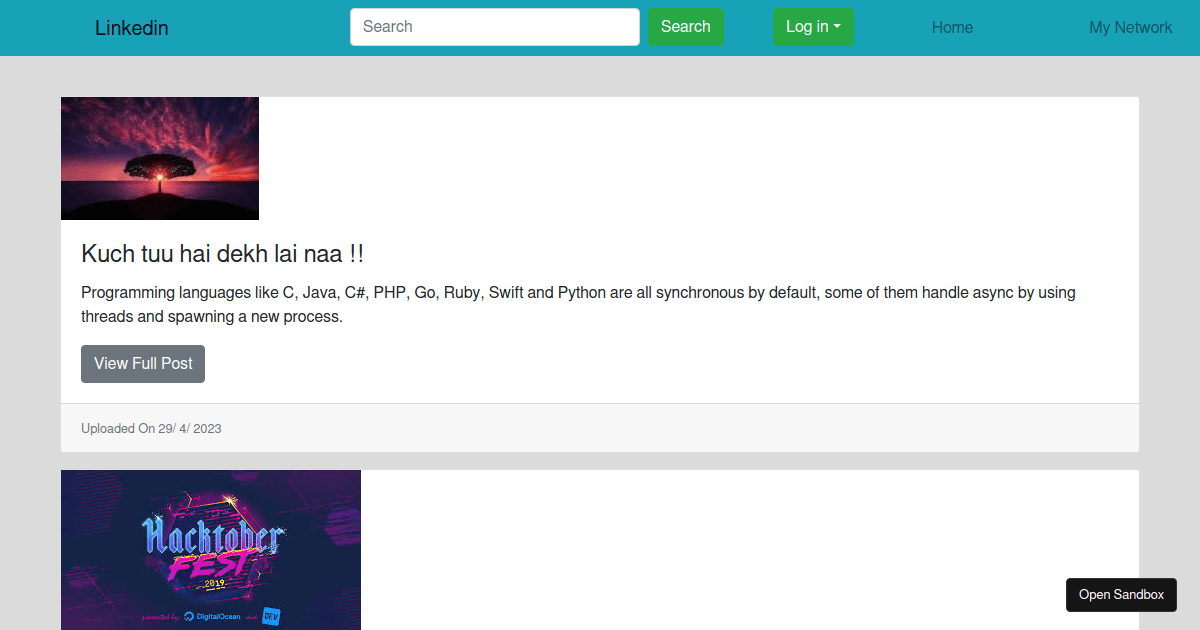Click the caret arrow on the Log in button
Image resolution: width=1200 pixels, height=630 pixels.
[838, 27]
